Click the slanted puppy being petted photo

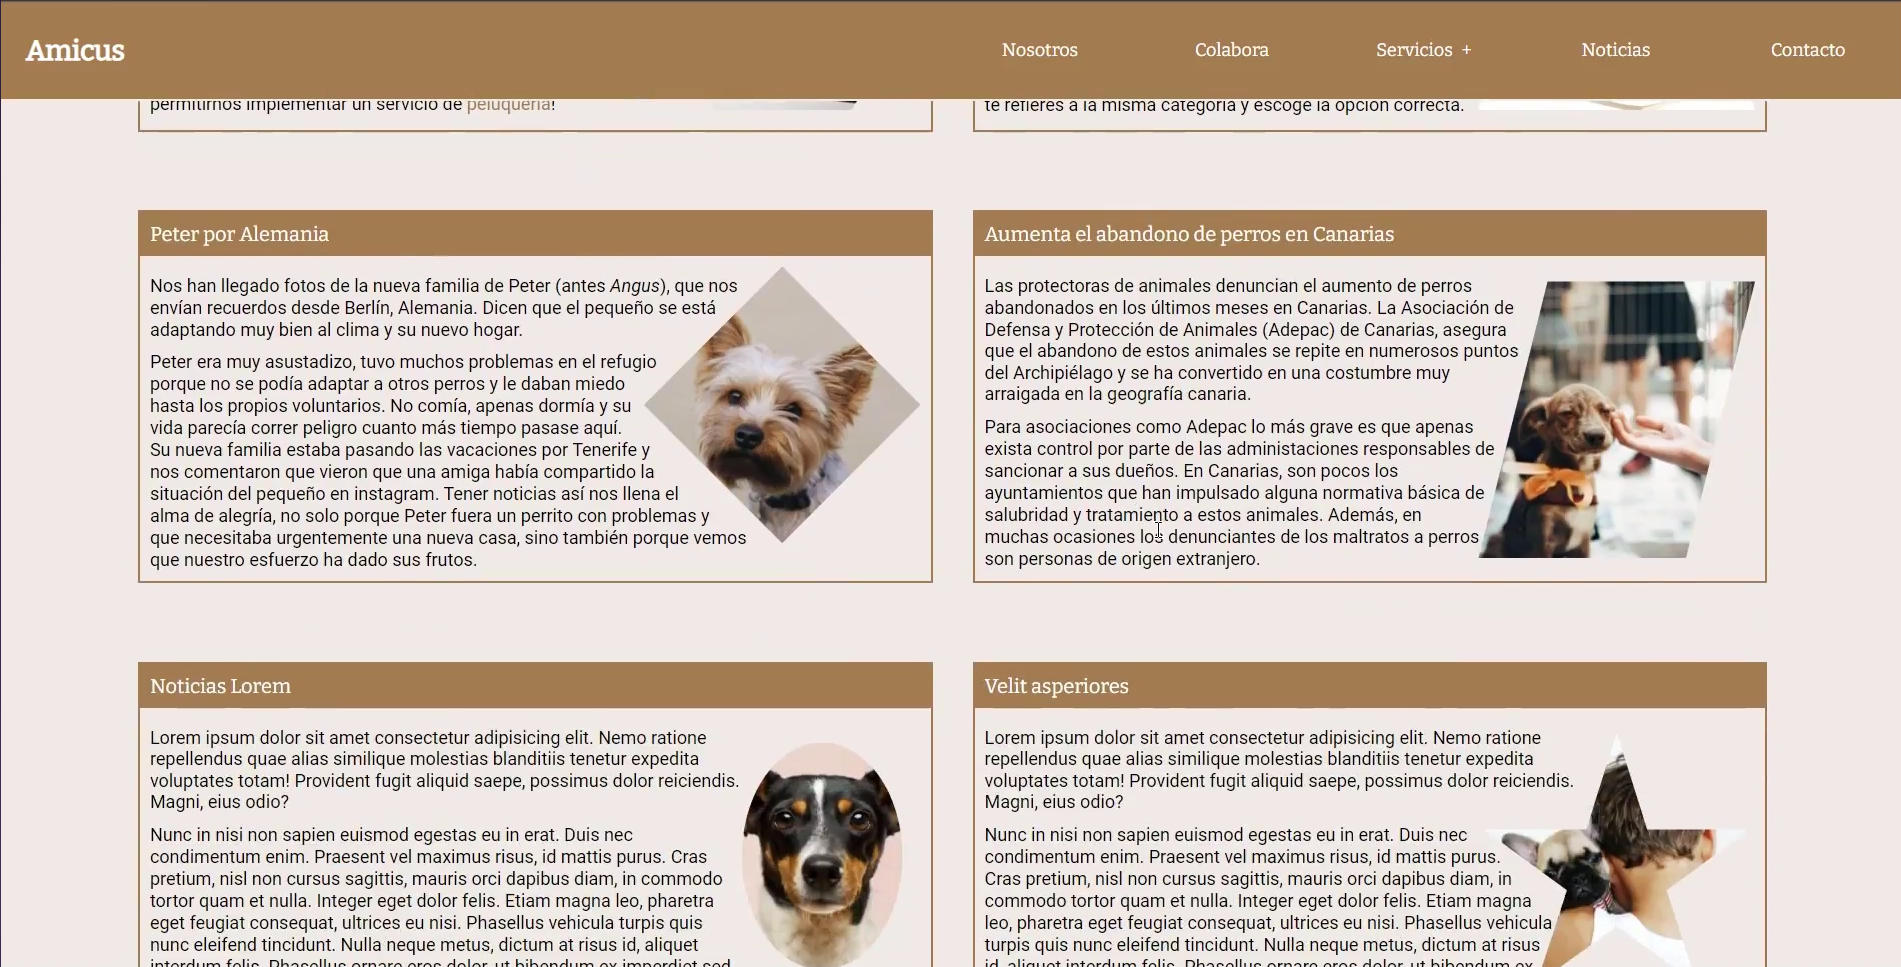click(x=1618, y=420)
